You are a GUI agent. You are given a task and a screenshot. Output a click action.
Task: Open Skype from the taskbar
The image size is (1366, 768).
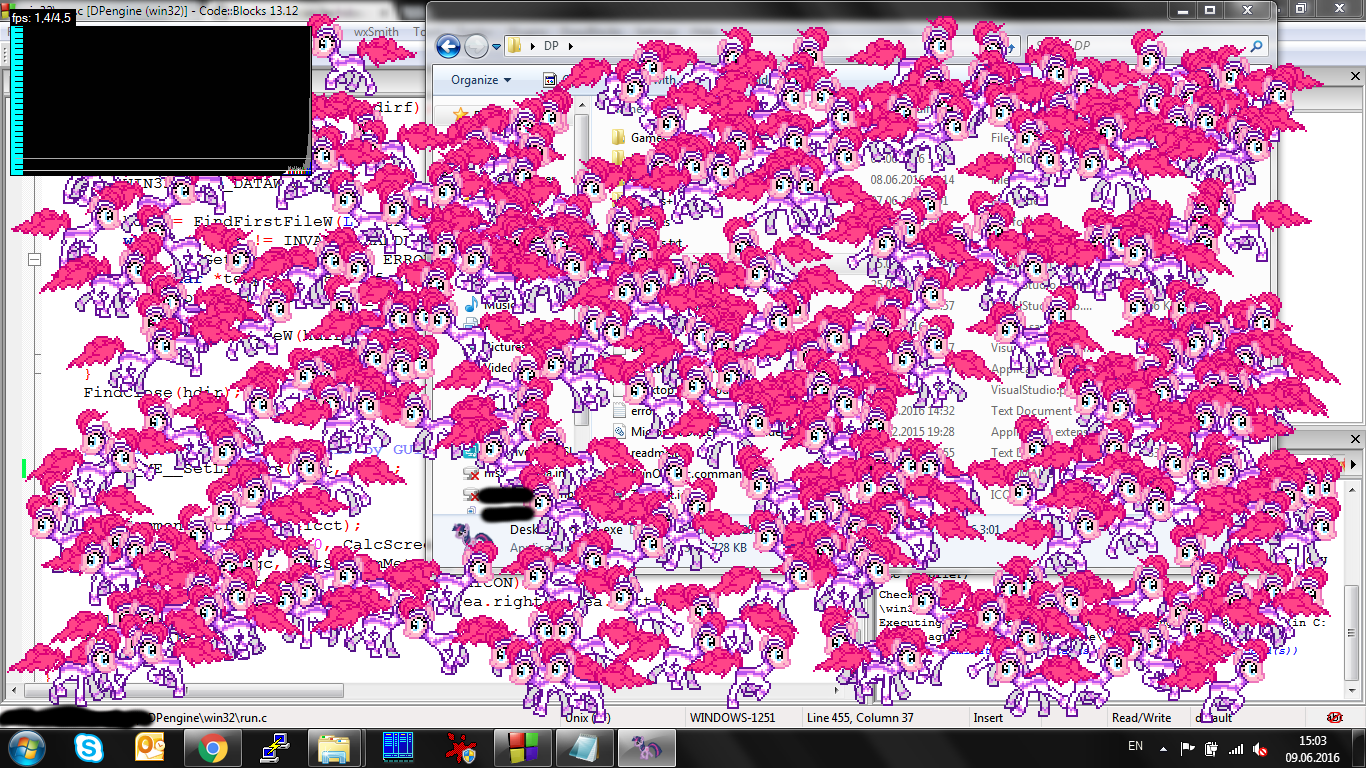88,748
